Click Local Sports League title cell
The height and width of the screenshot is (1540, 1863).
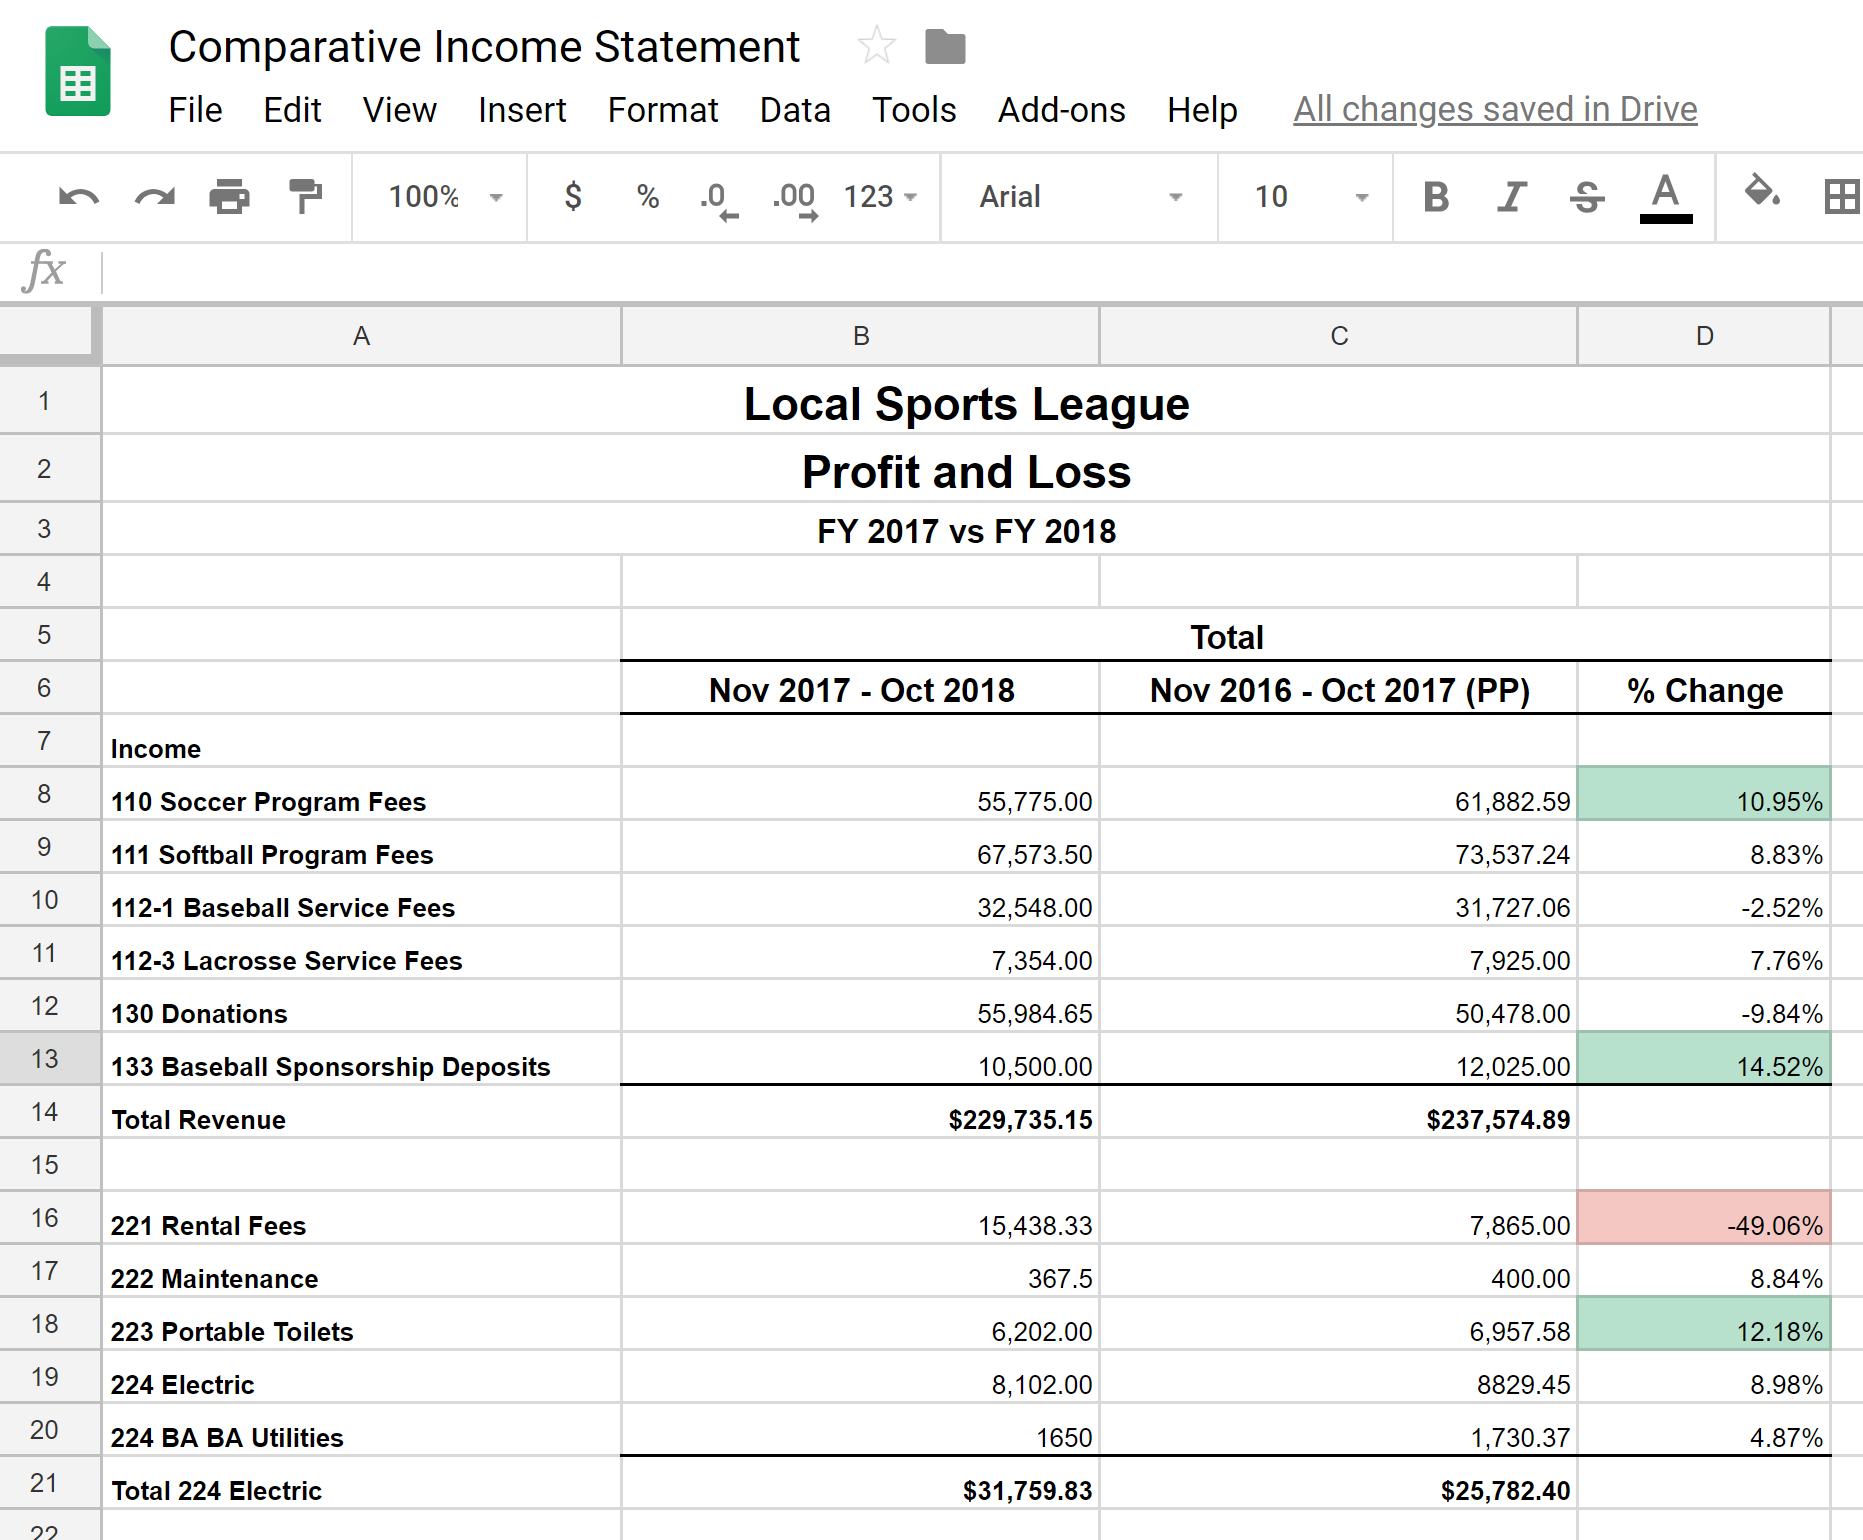pos(966,401)
